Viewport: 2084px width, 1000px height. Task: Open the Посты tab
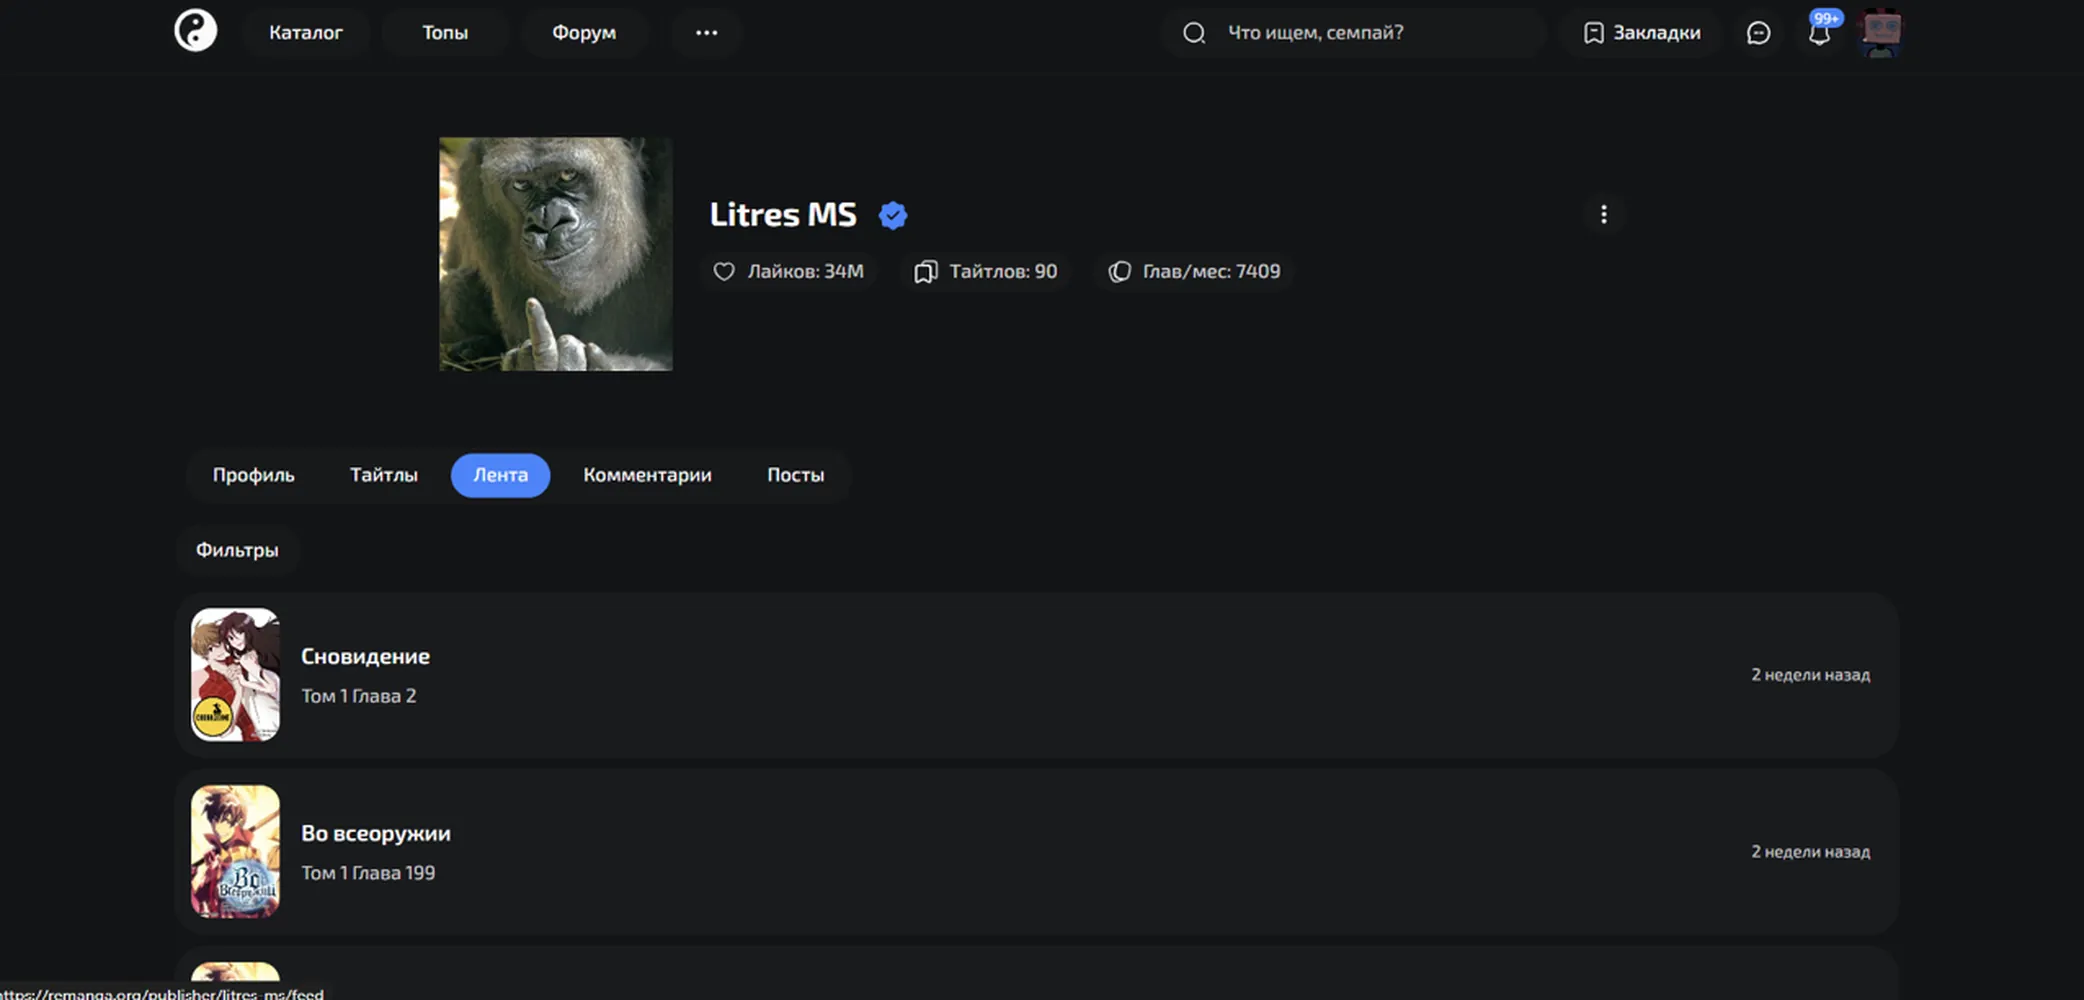[796, 475]
